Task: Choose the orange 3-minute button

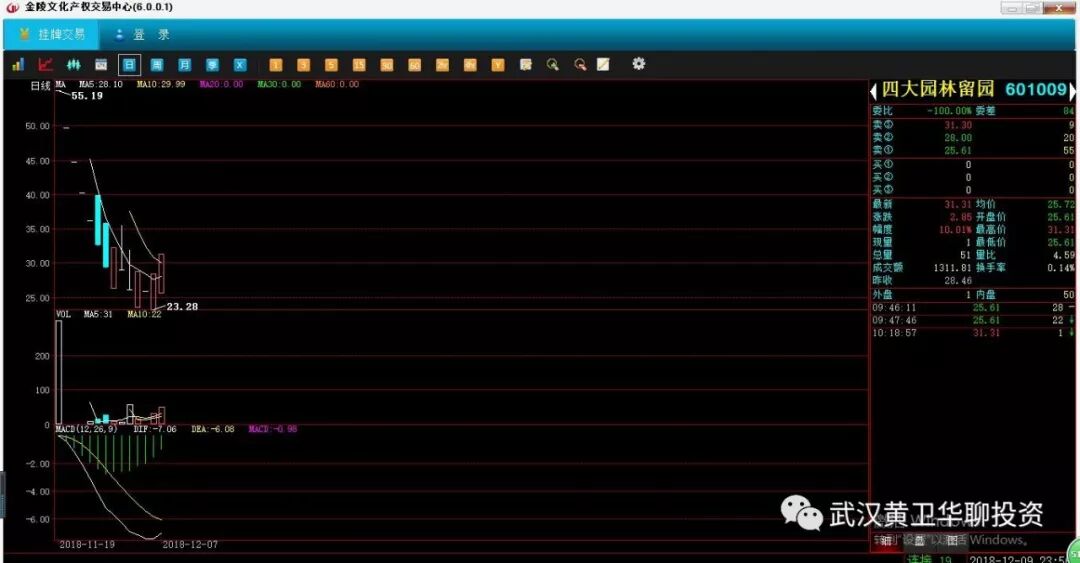Action: click(304, 65)
